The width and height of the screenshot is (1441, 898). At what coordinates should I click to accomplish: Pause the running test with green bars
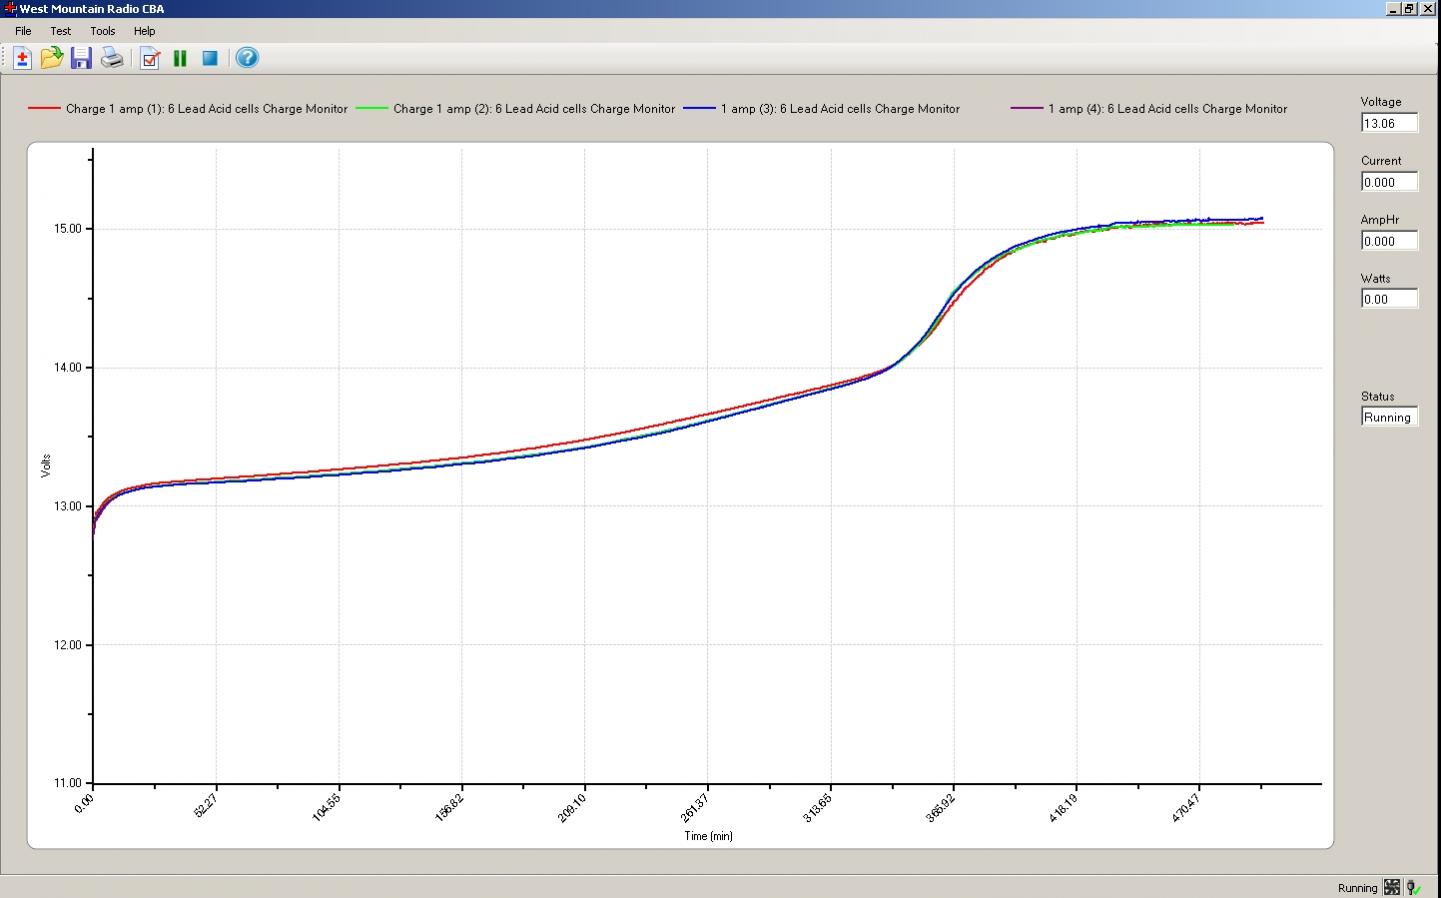tap(180, 58)
